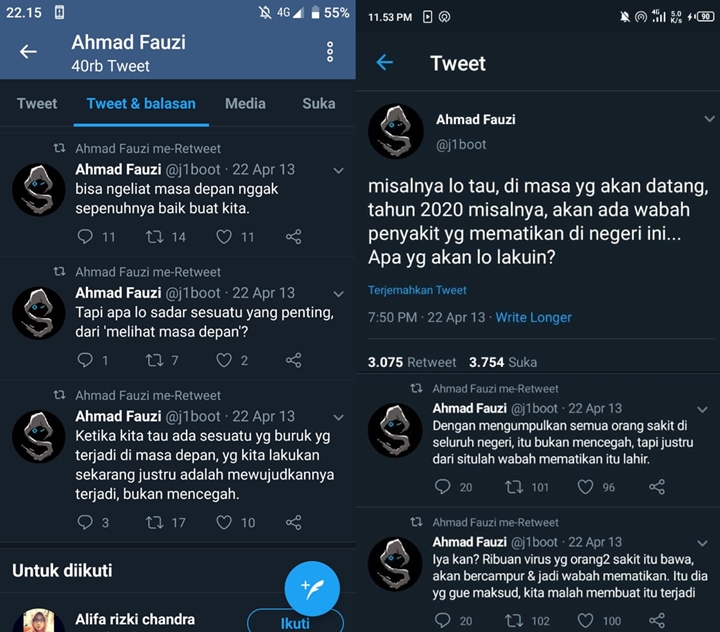Tap the floating compose tweet button
Image resolution: width=720 pixels, height=632 pixels.
pyautogui.click(x=312, y=586)
